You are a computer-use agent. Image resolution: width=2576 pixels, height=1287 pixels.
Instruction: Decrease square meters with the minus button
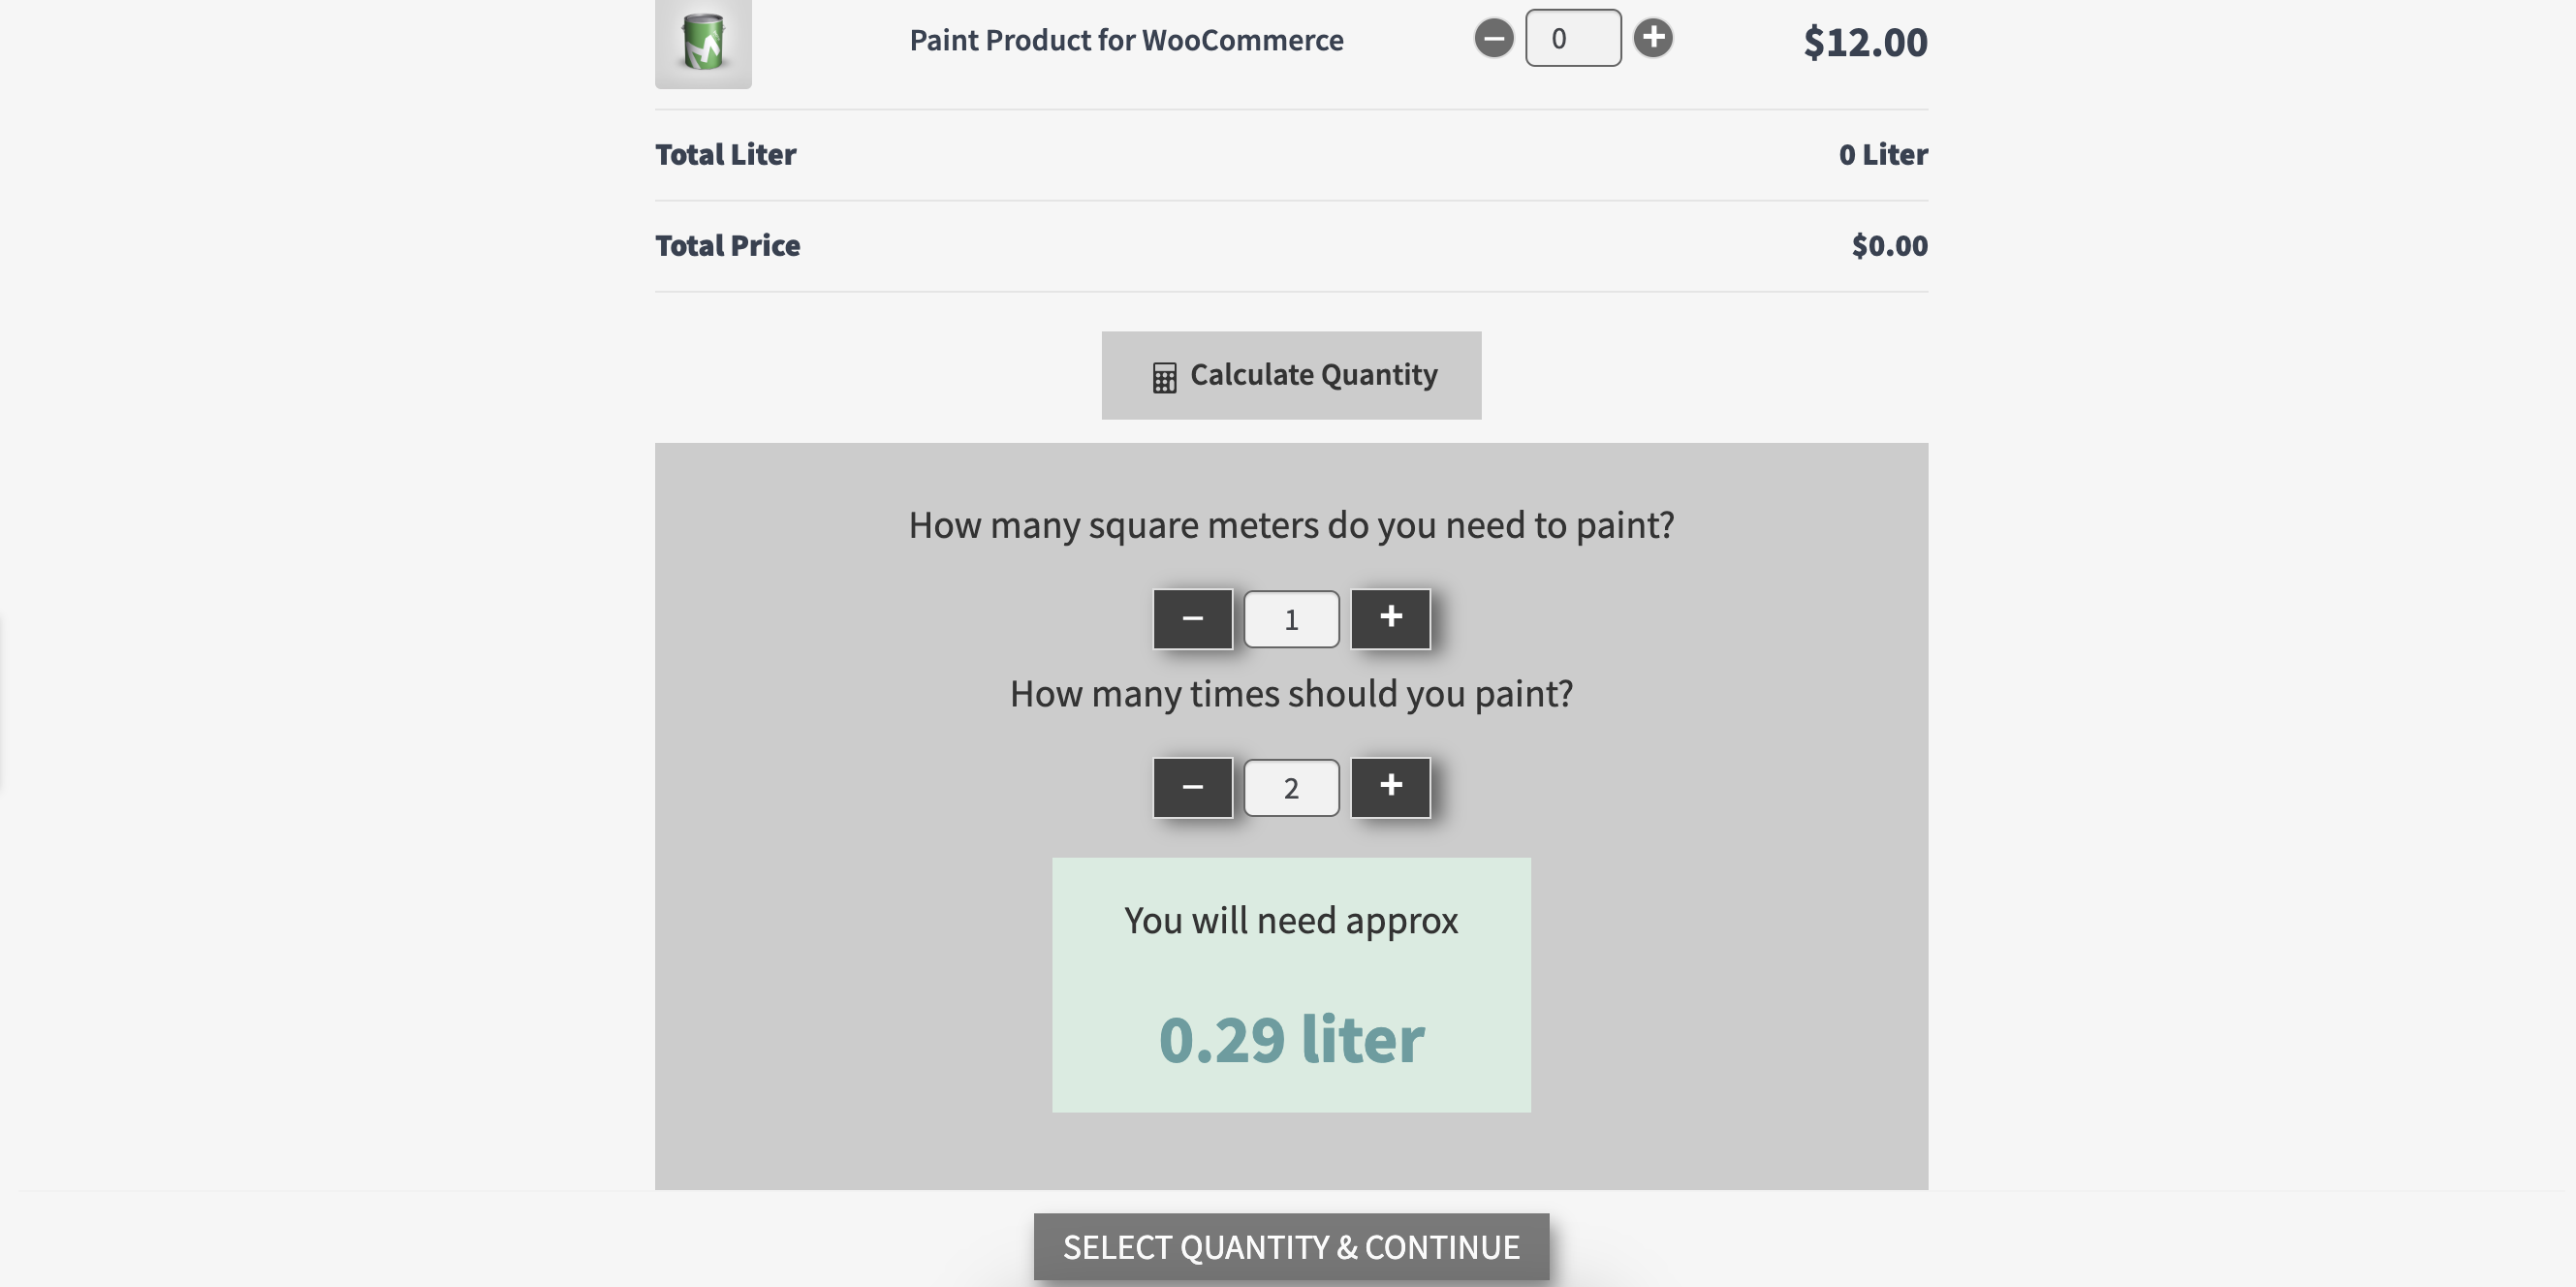pyautogui.click(x=1192, y=619)
